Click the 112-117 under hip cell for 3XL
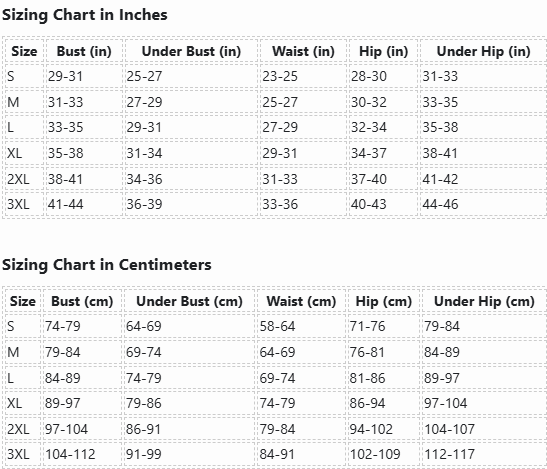This screenshot has width=547, height=469. point(484,454)
